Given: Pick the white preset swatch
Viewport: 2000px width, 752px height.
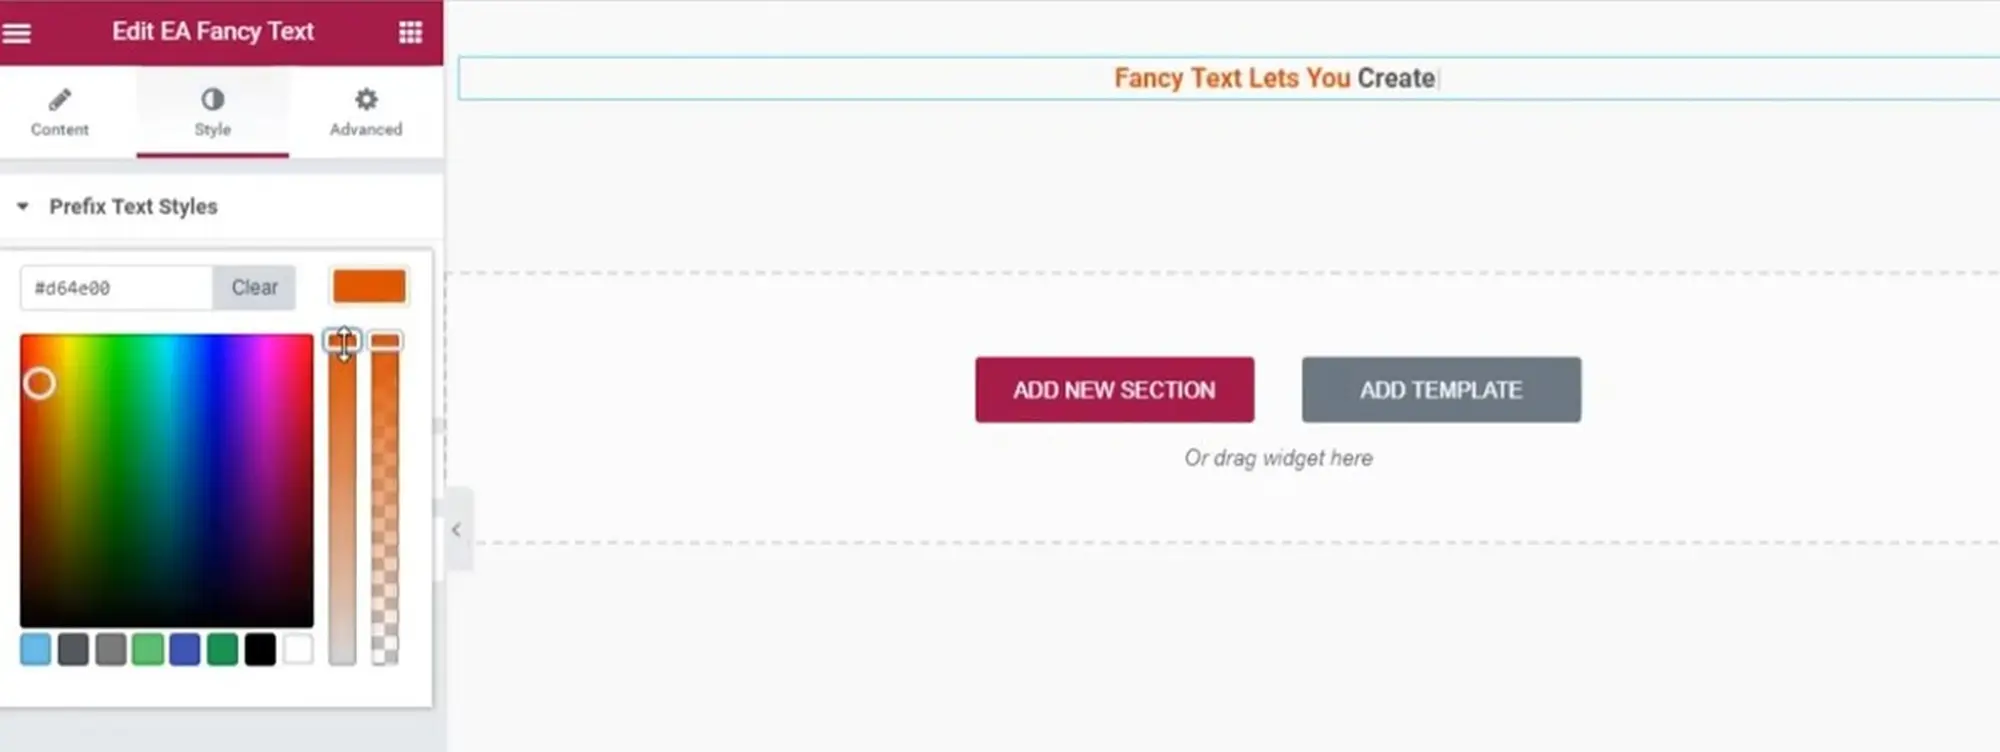Looking at the screenshot, I should pyautogui.click(x=297, y=650).
